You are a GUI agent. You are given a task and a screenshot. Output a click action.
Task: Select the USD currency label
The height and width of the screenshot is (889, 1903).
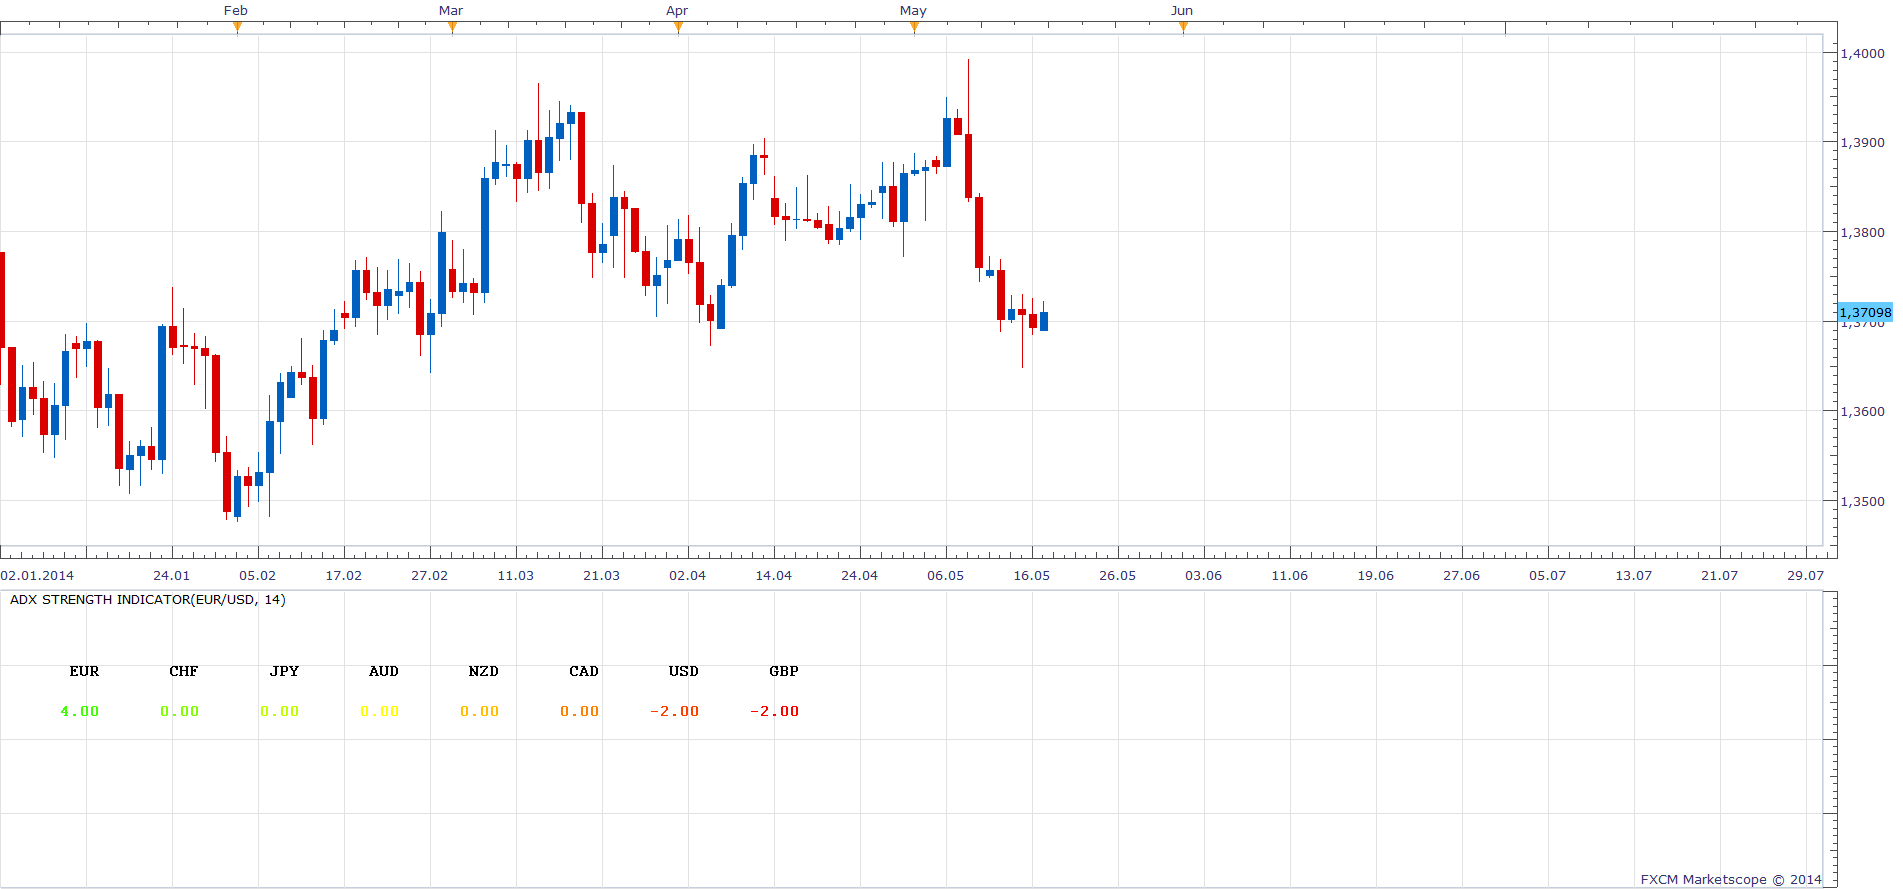pyautogui.click(x=684, y=671)
